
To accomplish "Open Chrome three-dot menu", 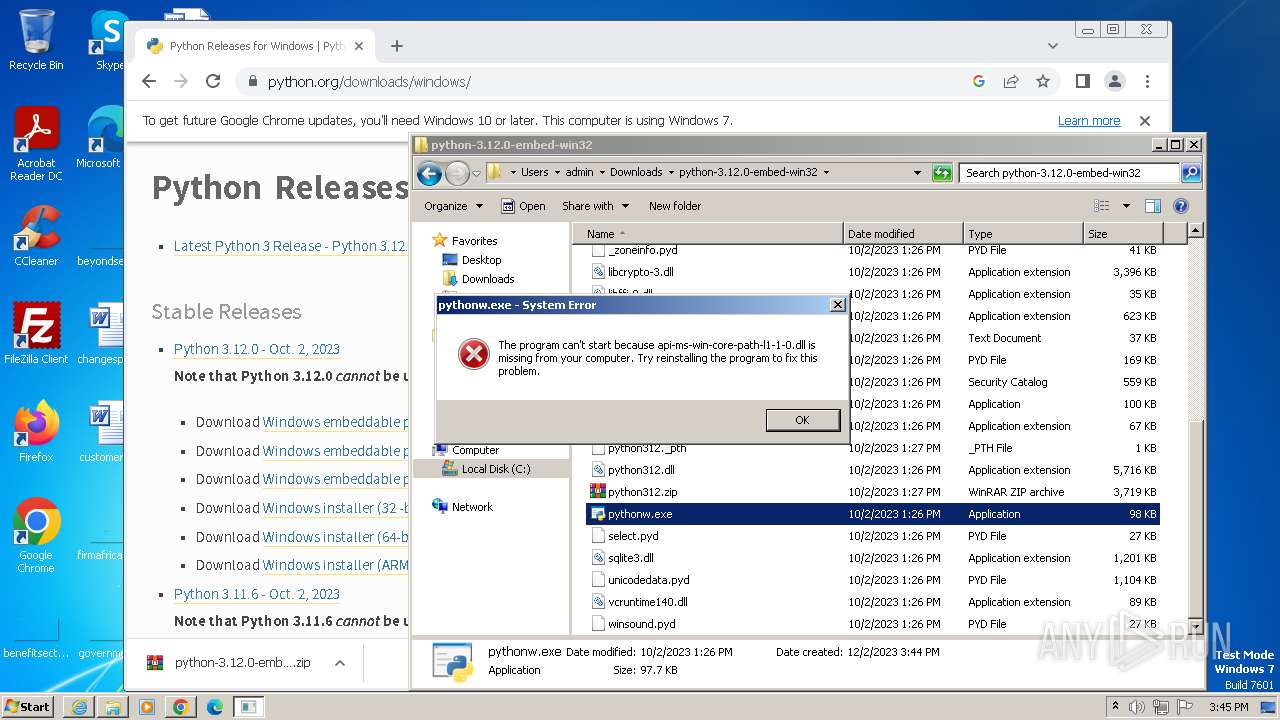I will pos(1147,82).
